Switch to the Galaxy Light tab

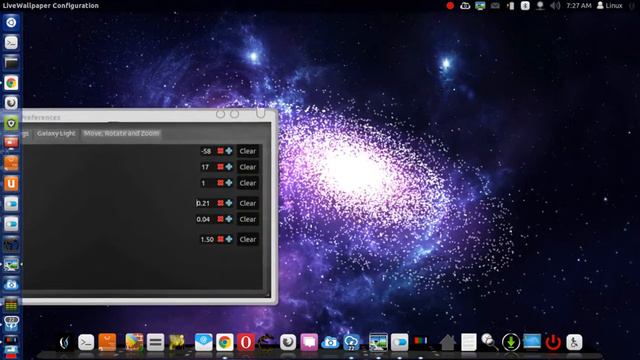[x=56, y=133]
